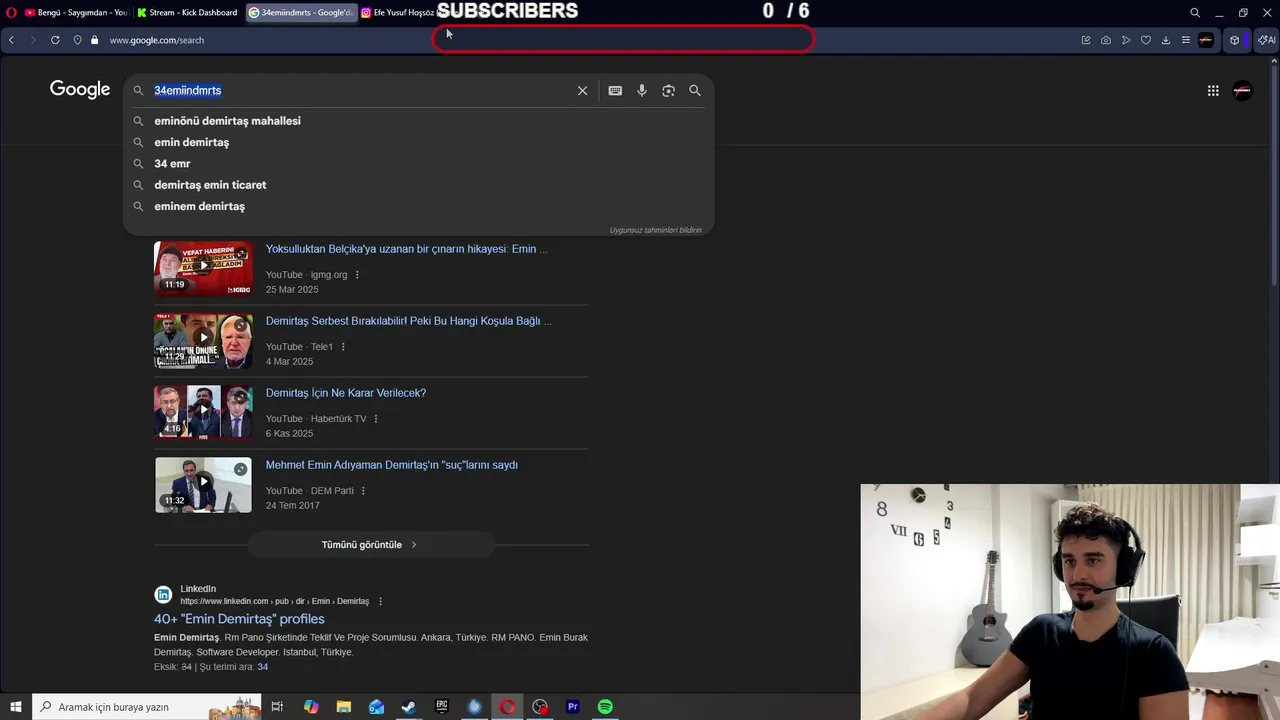Bookmark the page with the heart icon

point(1146,40)
